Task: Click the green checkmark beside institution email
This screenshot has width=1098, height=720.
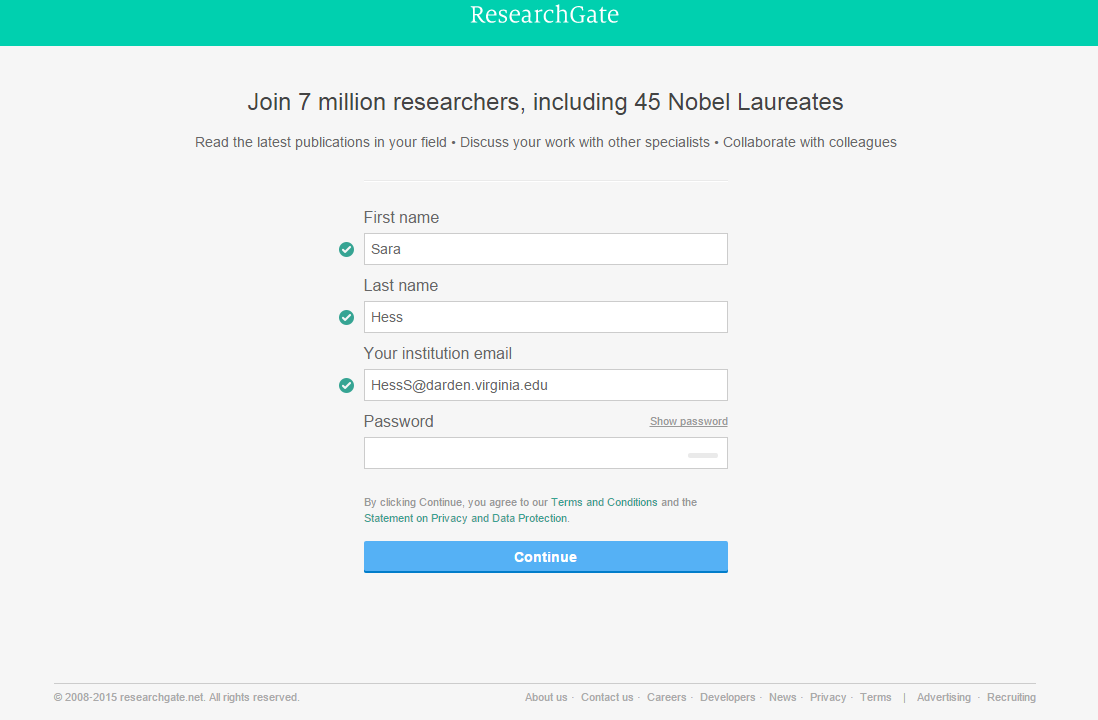Action: 347,385
